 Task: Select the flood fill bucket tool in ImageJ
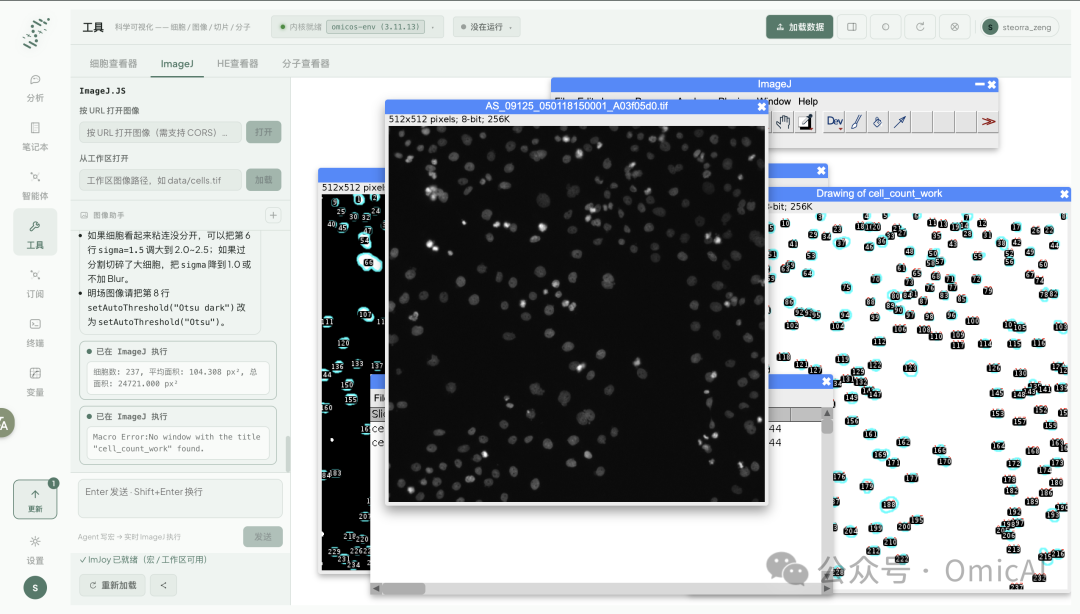pyautogui.click(x=878, y=122)
